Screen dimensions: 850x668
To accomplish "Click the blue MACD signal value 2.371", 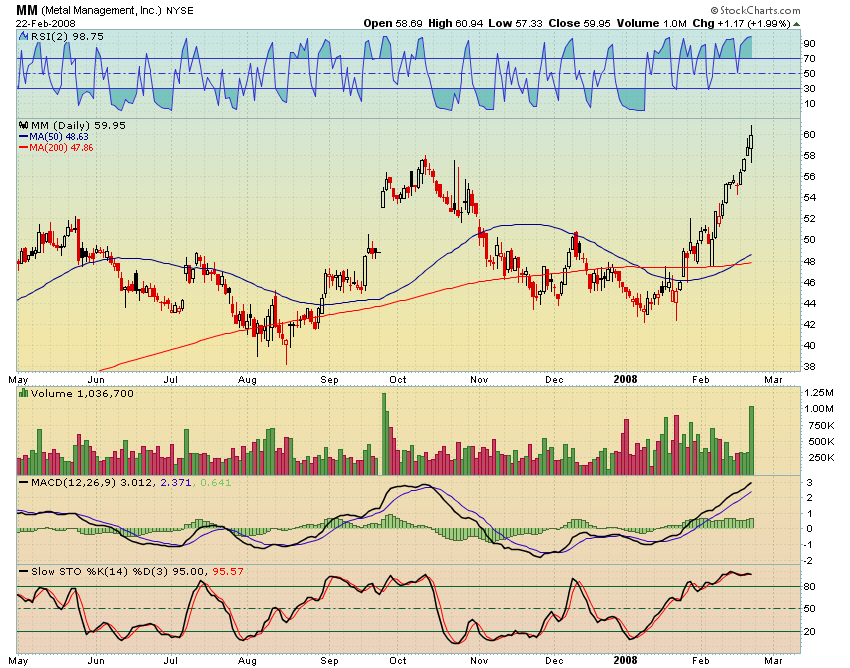I will pos(175,483).
